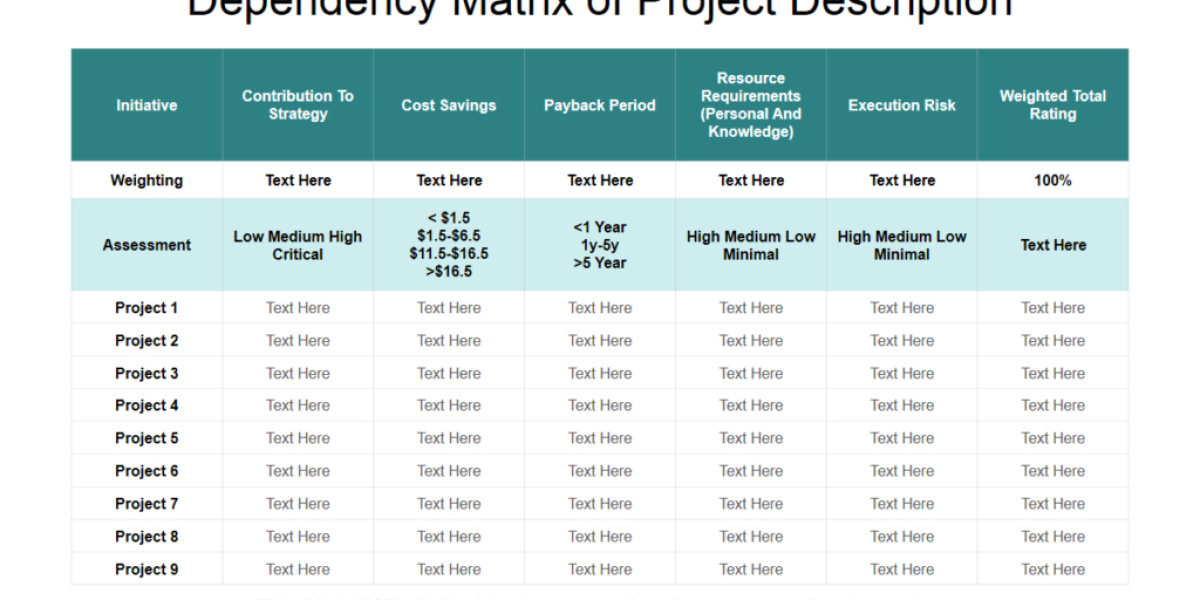The height and width of the screenshot is (600, 1200).
Task: Select the Payback Period header
Action: point(600,105)
